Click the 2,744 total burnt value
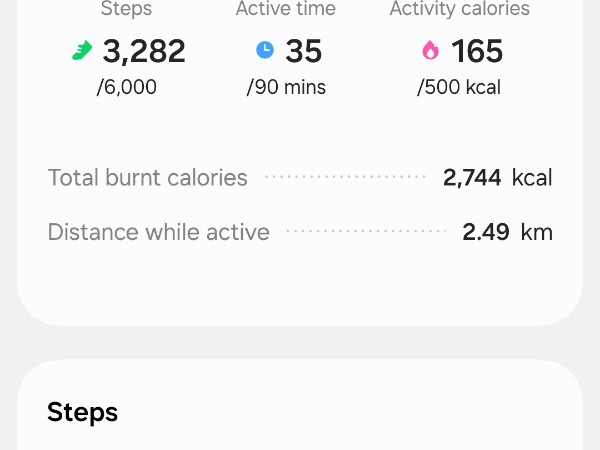 pos(471,178)
